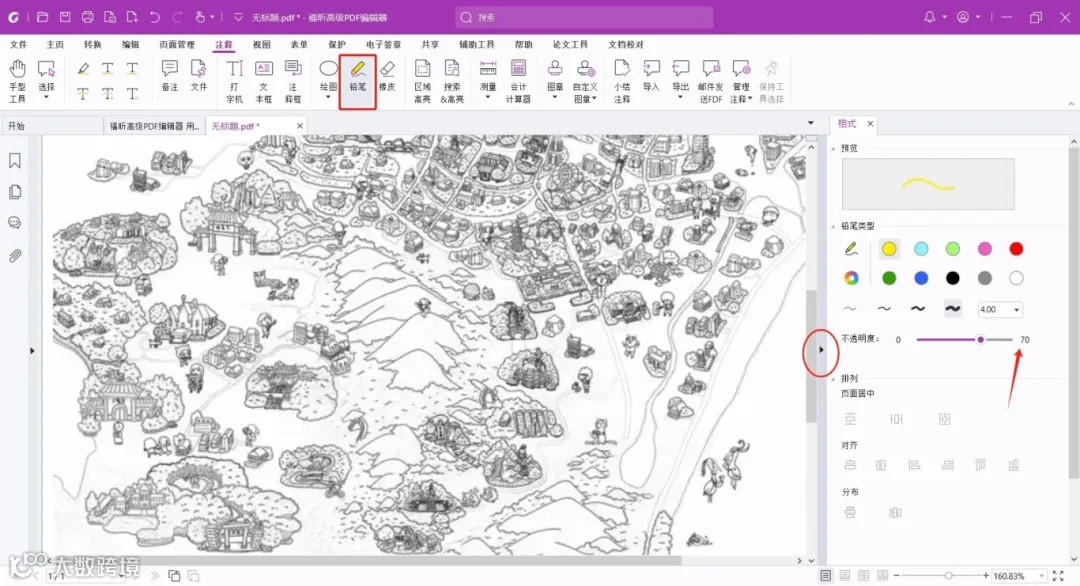Pick the yellow pencil color swatch
This screenshot has height=586, width=1080.
(x=889, y=249)
